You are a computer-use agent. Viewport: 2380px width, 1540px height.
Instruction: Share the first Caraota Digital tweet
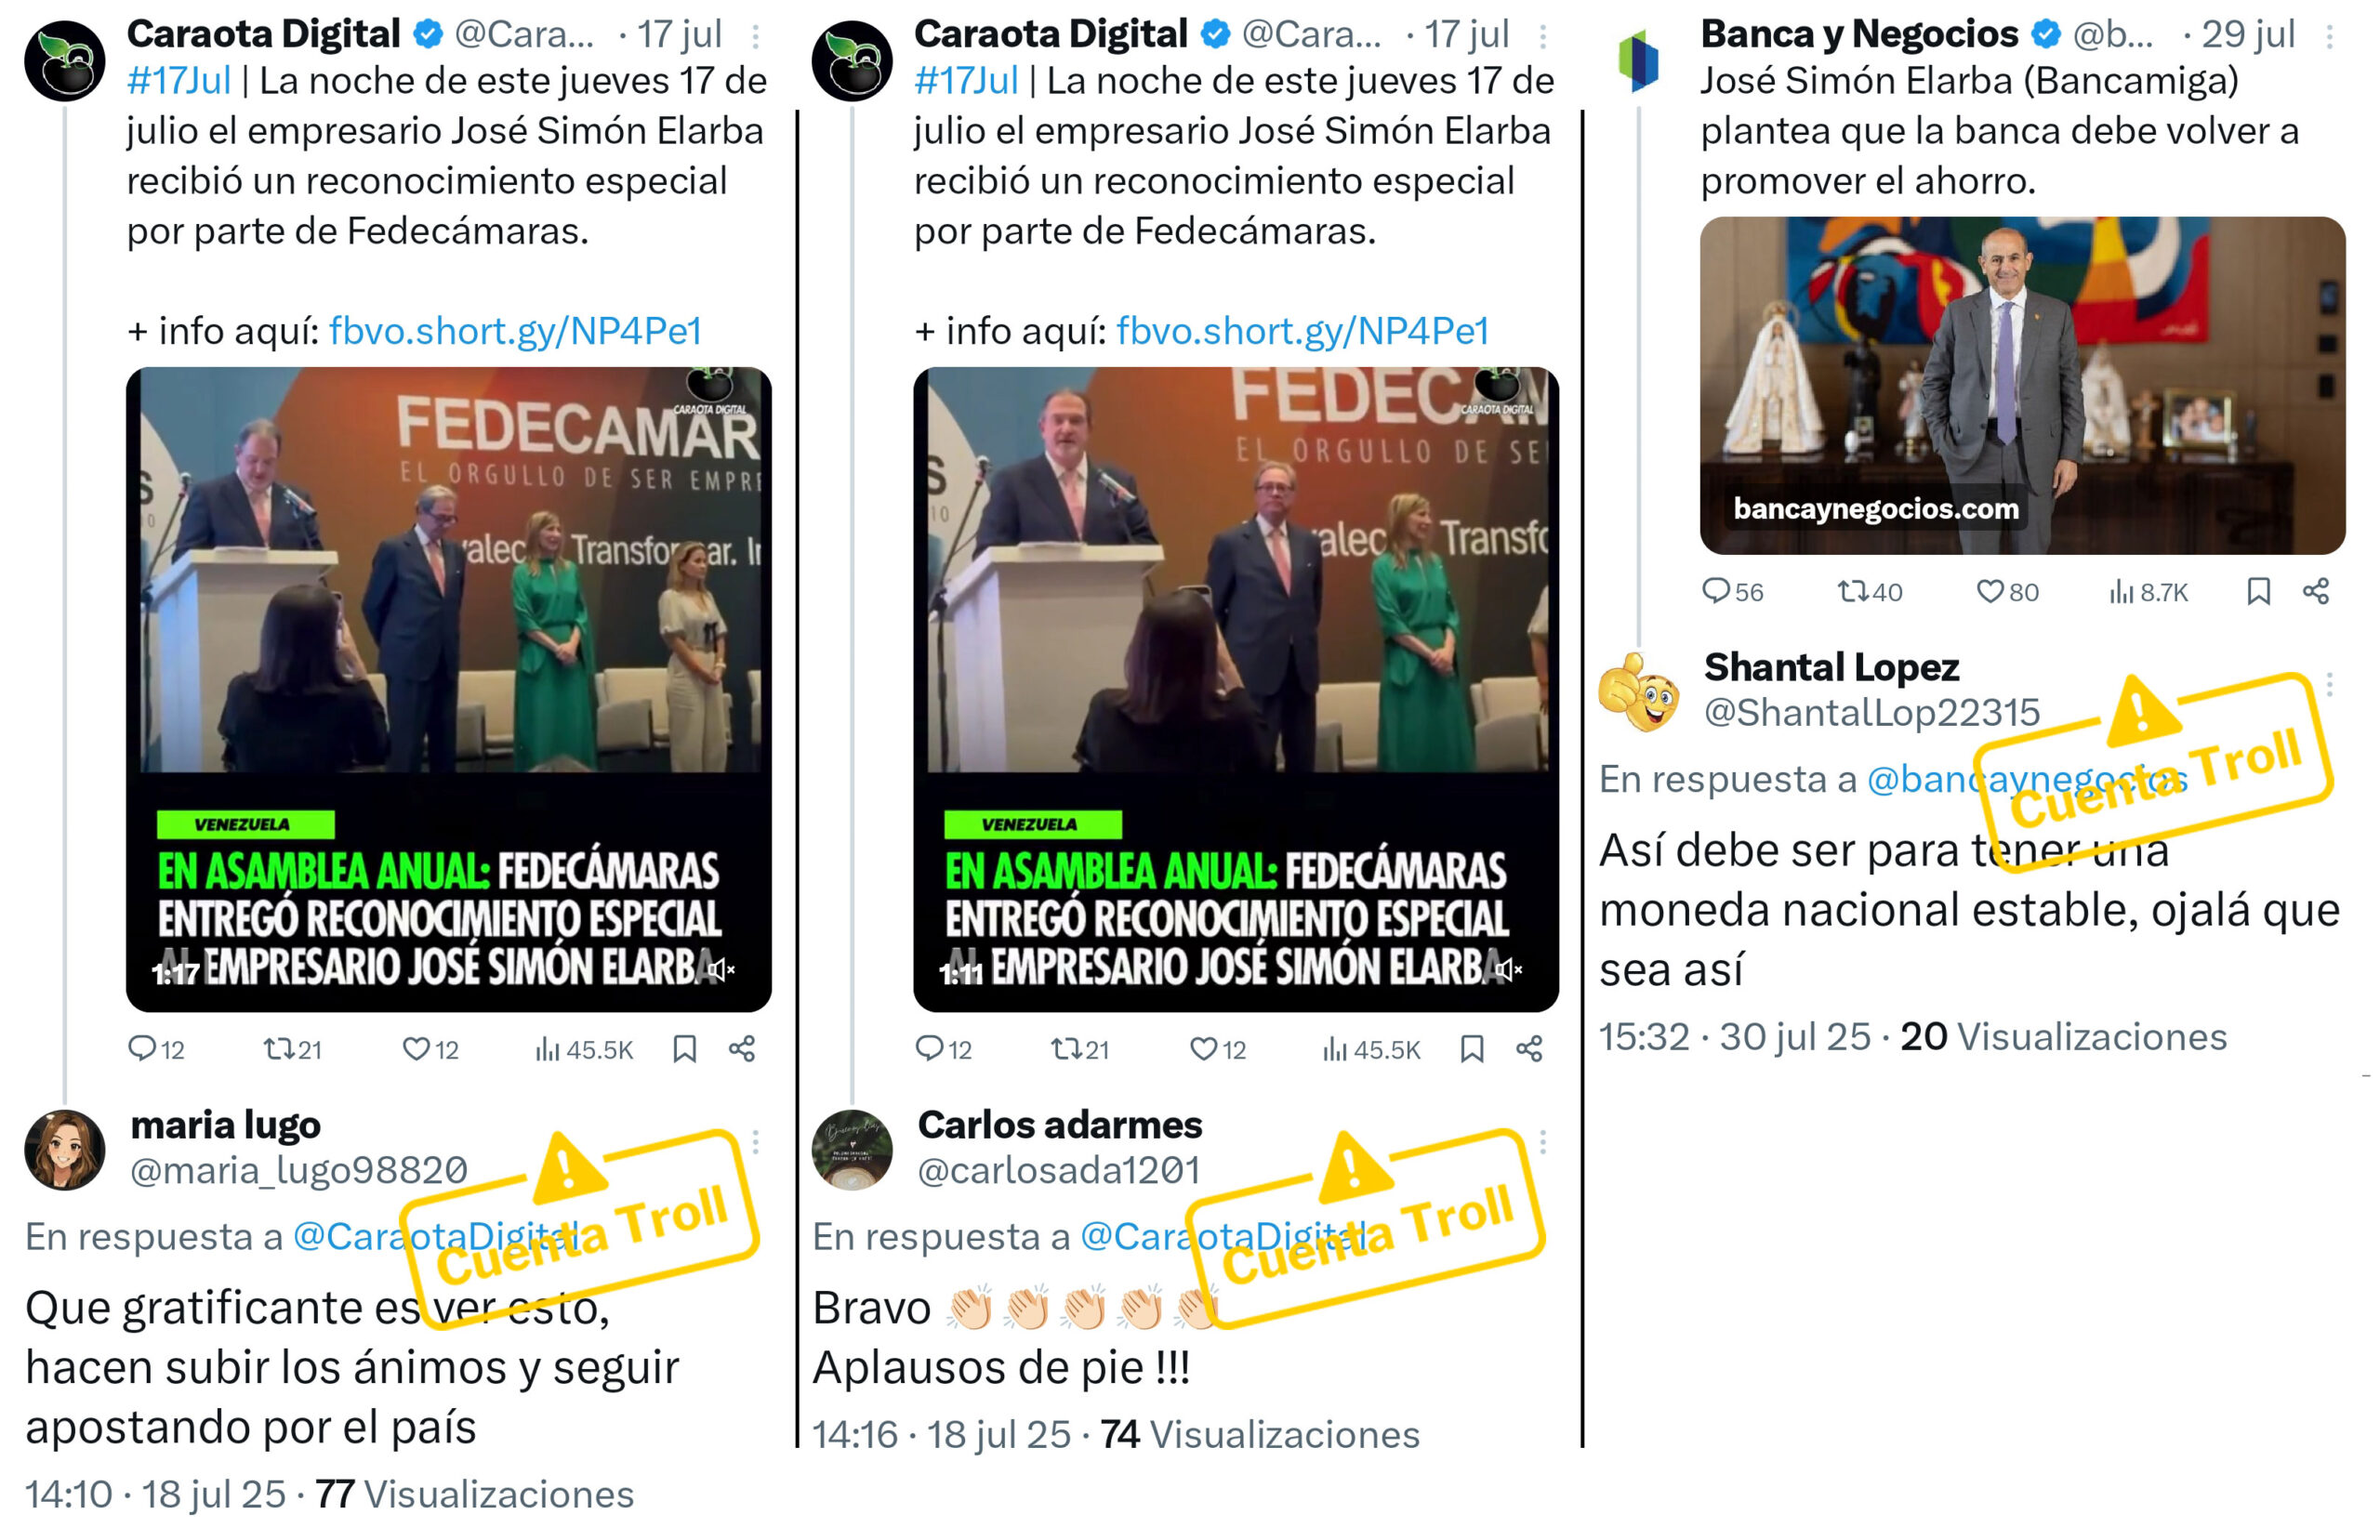(x=742, y=1049)
